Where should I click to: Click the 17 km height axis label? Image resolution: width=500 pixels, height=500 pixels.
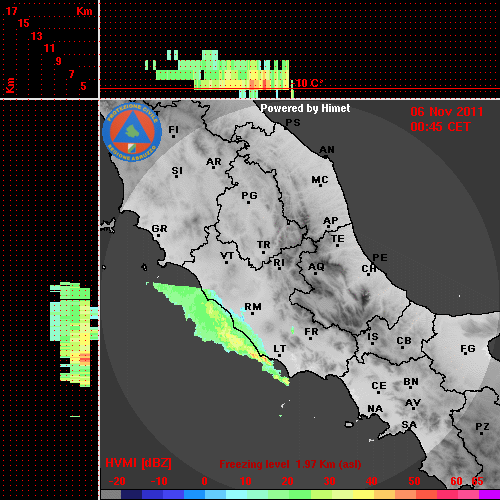tap(11, 11)
